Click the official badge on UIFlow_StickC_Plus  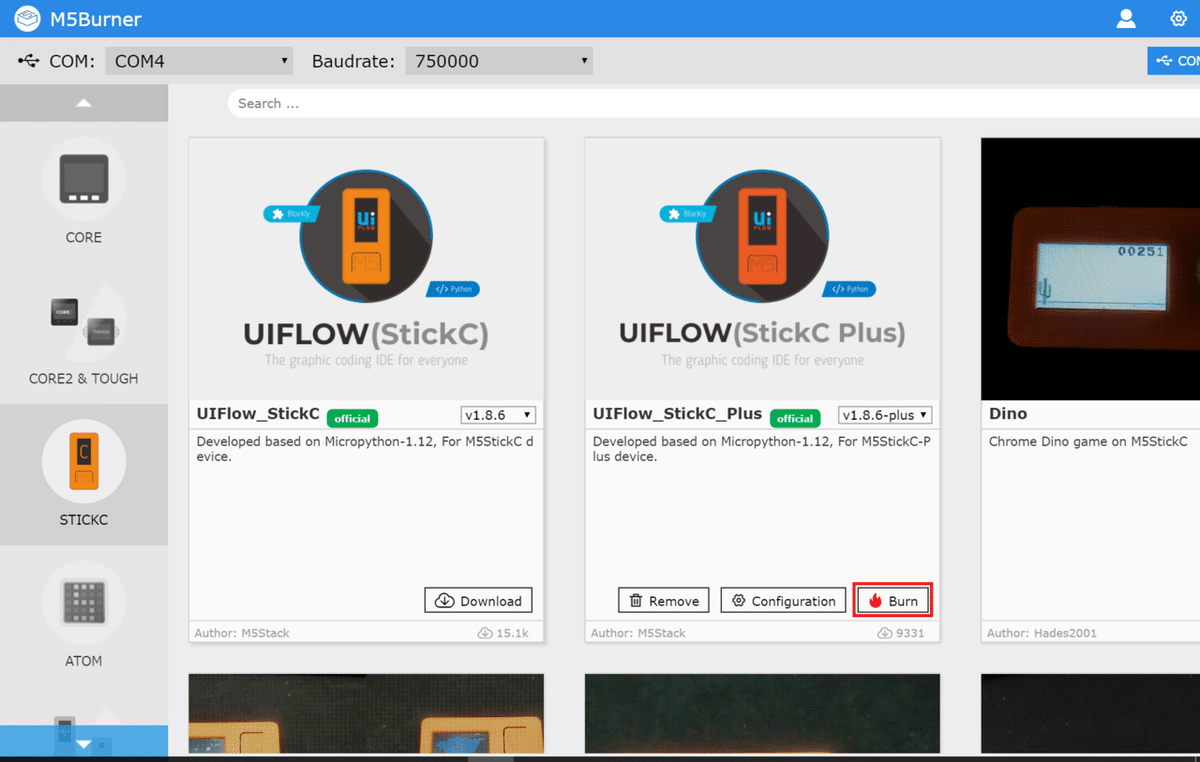[795, 418]
